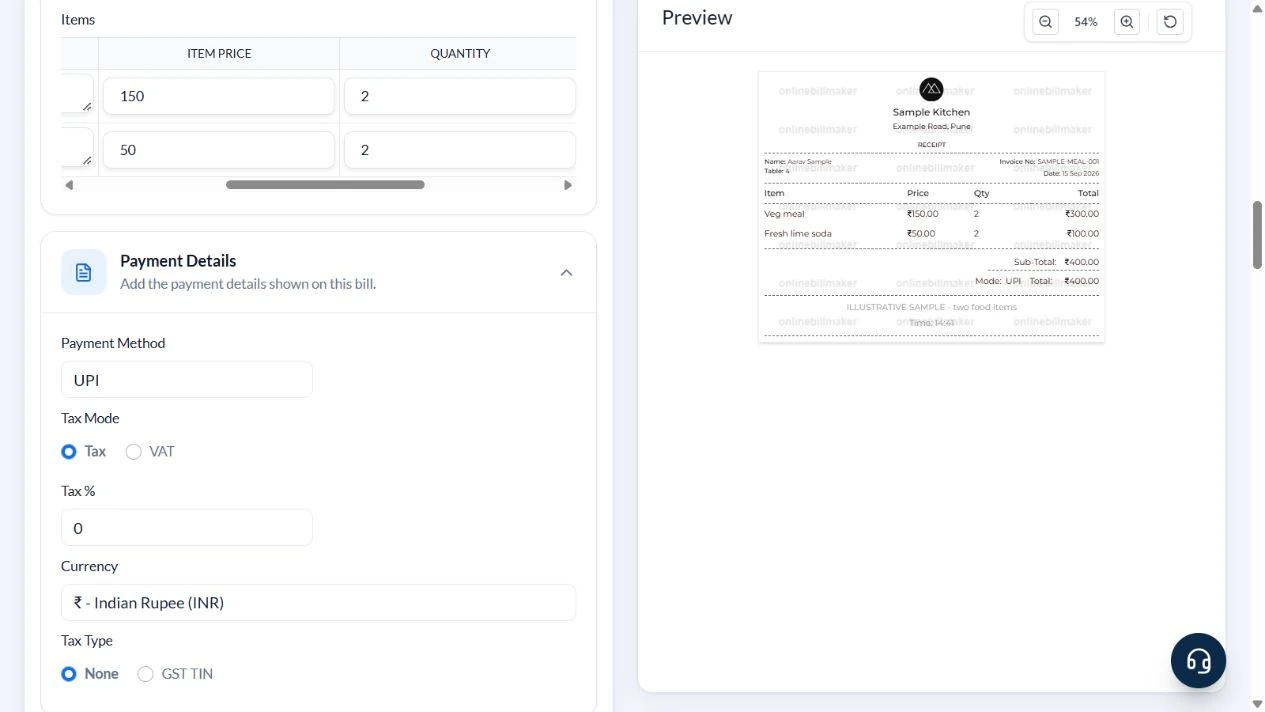Click the Preview heading

697,18
